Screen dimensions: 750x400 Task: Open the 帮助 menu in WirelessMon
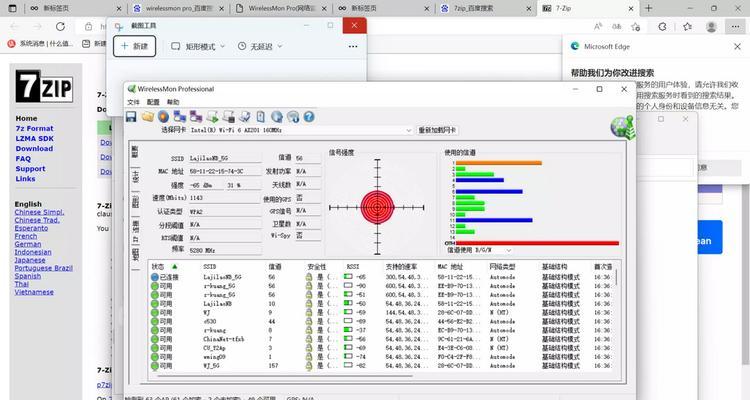[173, 102]
